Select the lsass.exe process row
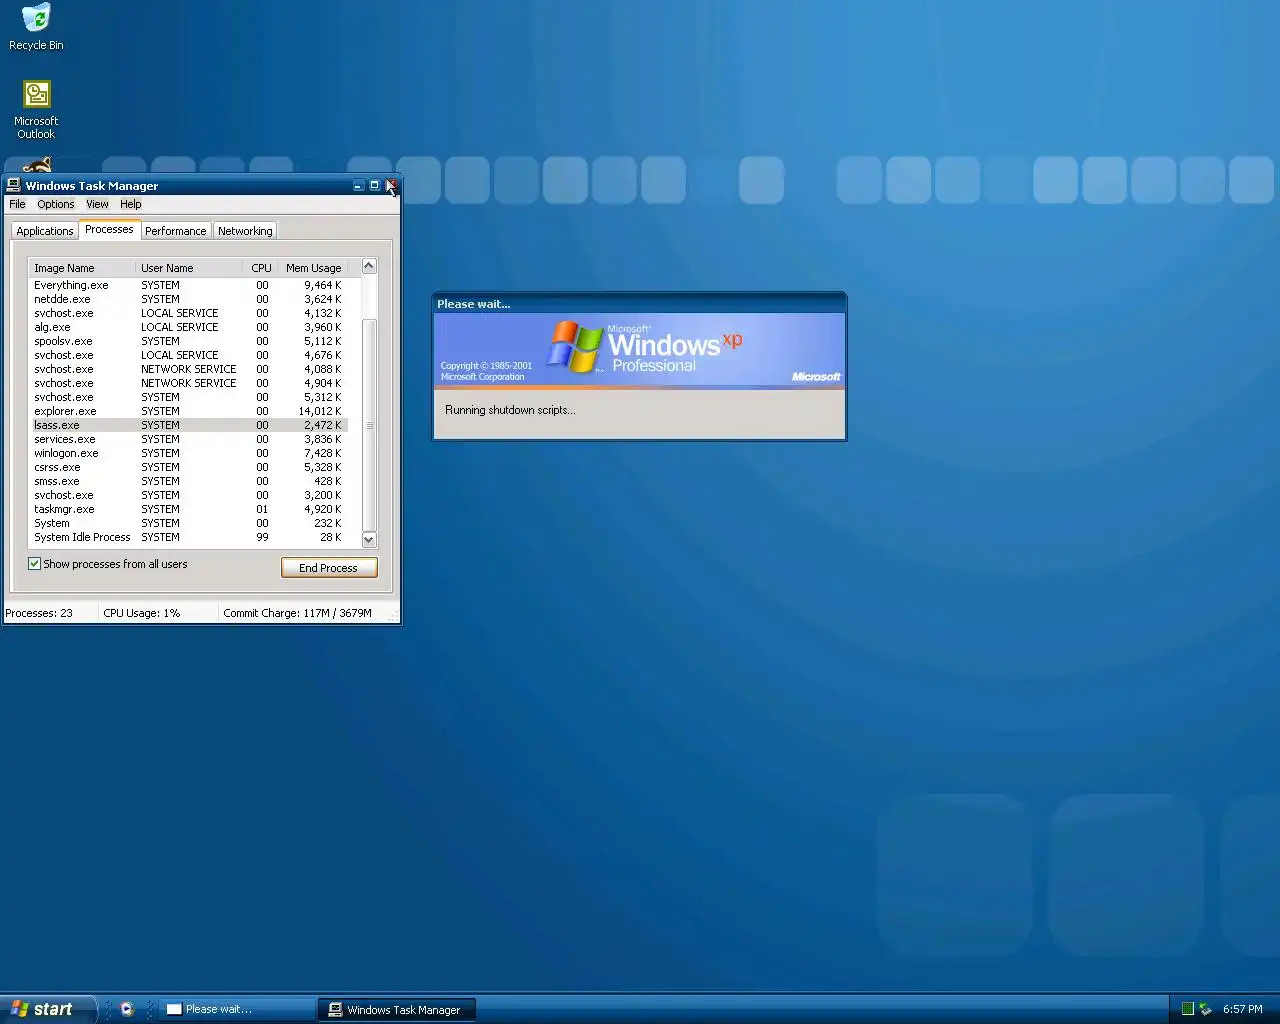Screen dimensions: 1280x1024 [x=188, y=425]
